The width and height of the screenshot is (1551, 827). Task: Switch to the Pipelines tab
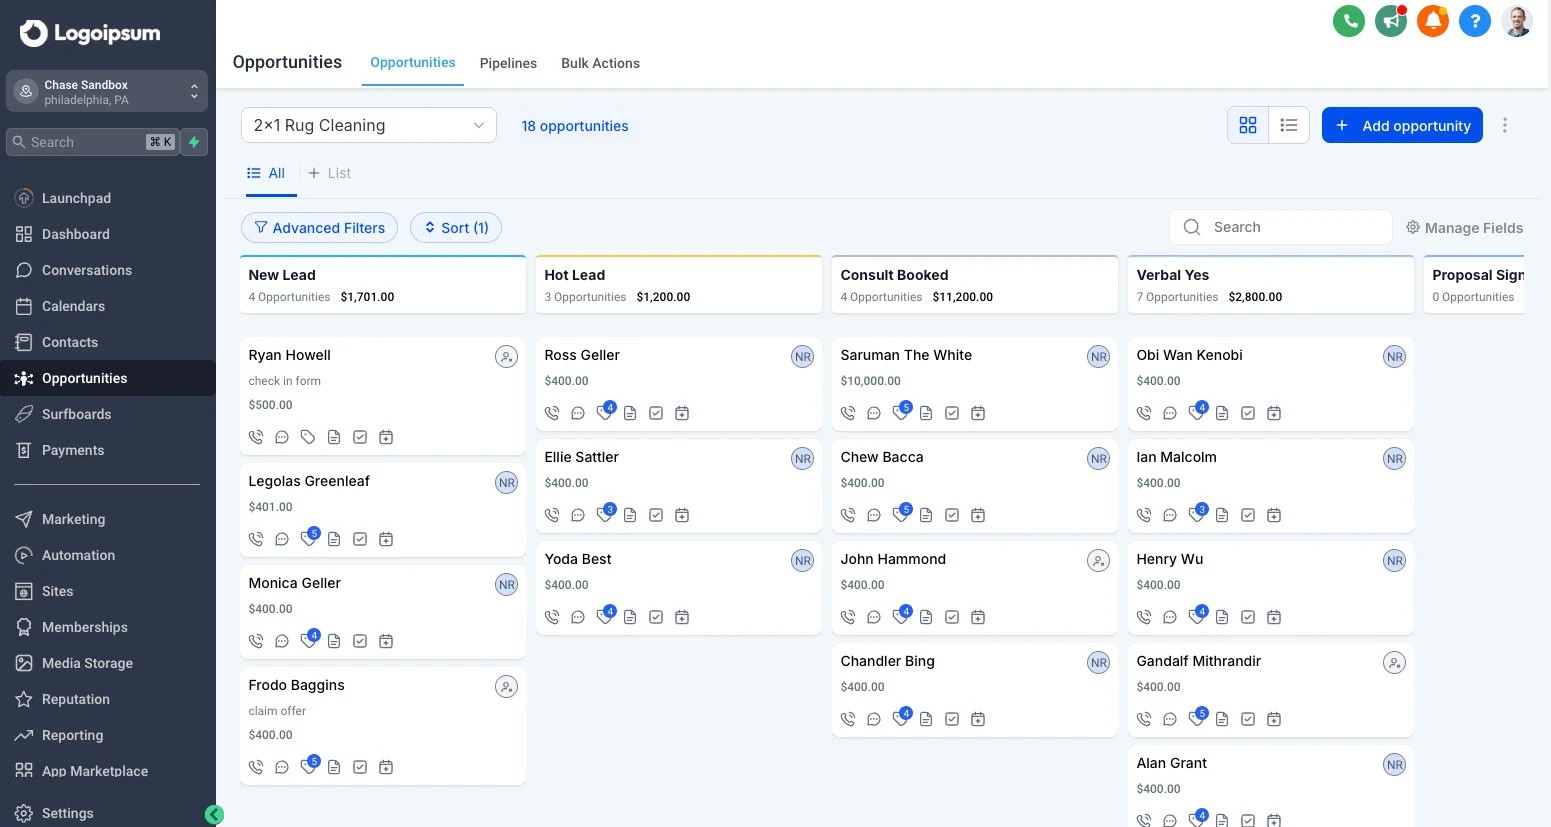pos(508,63)
